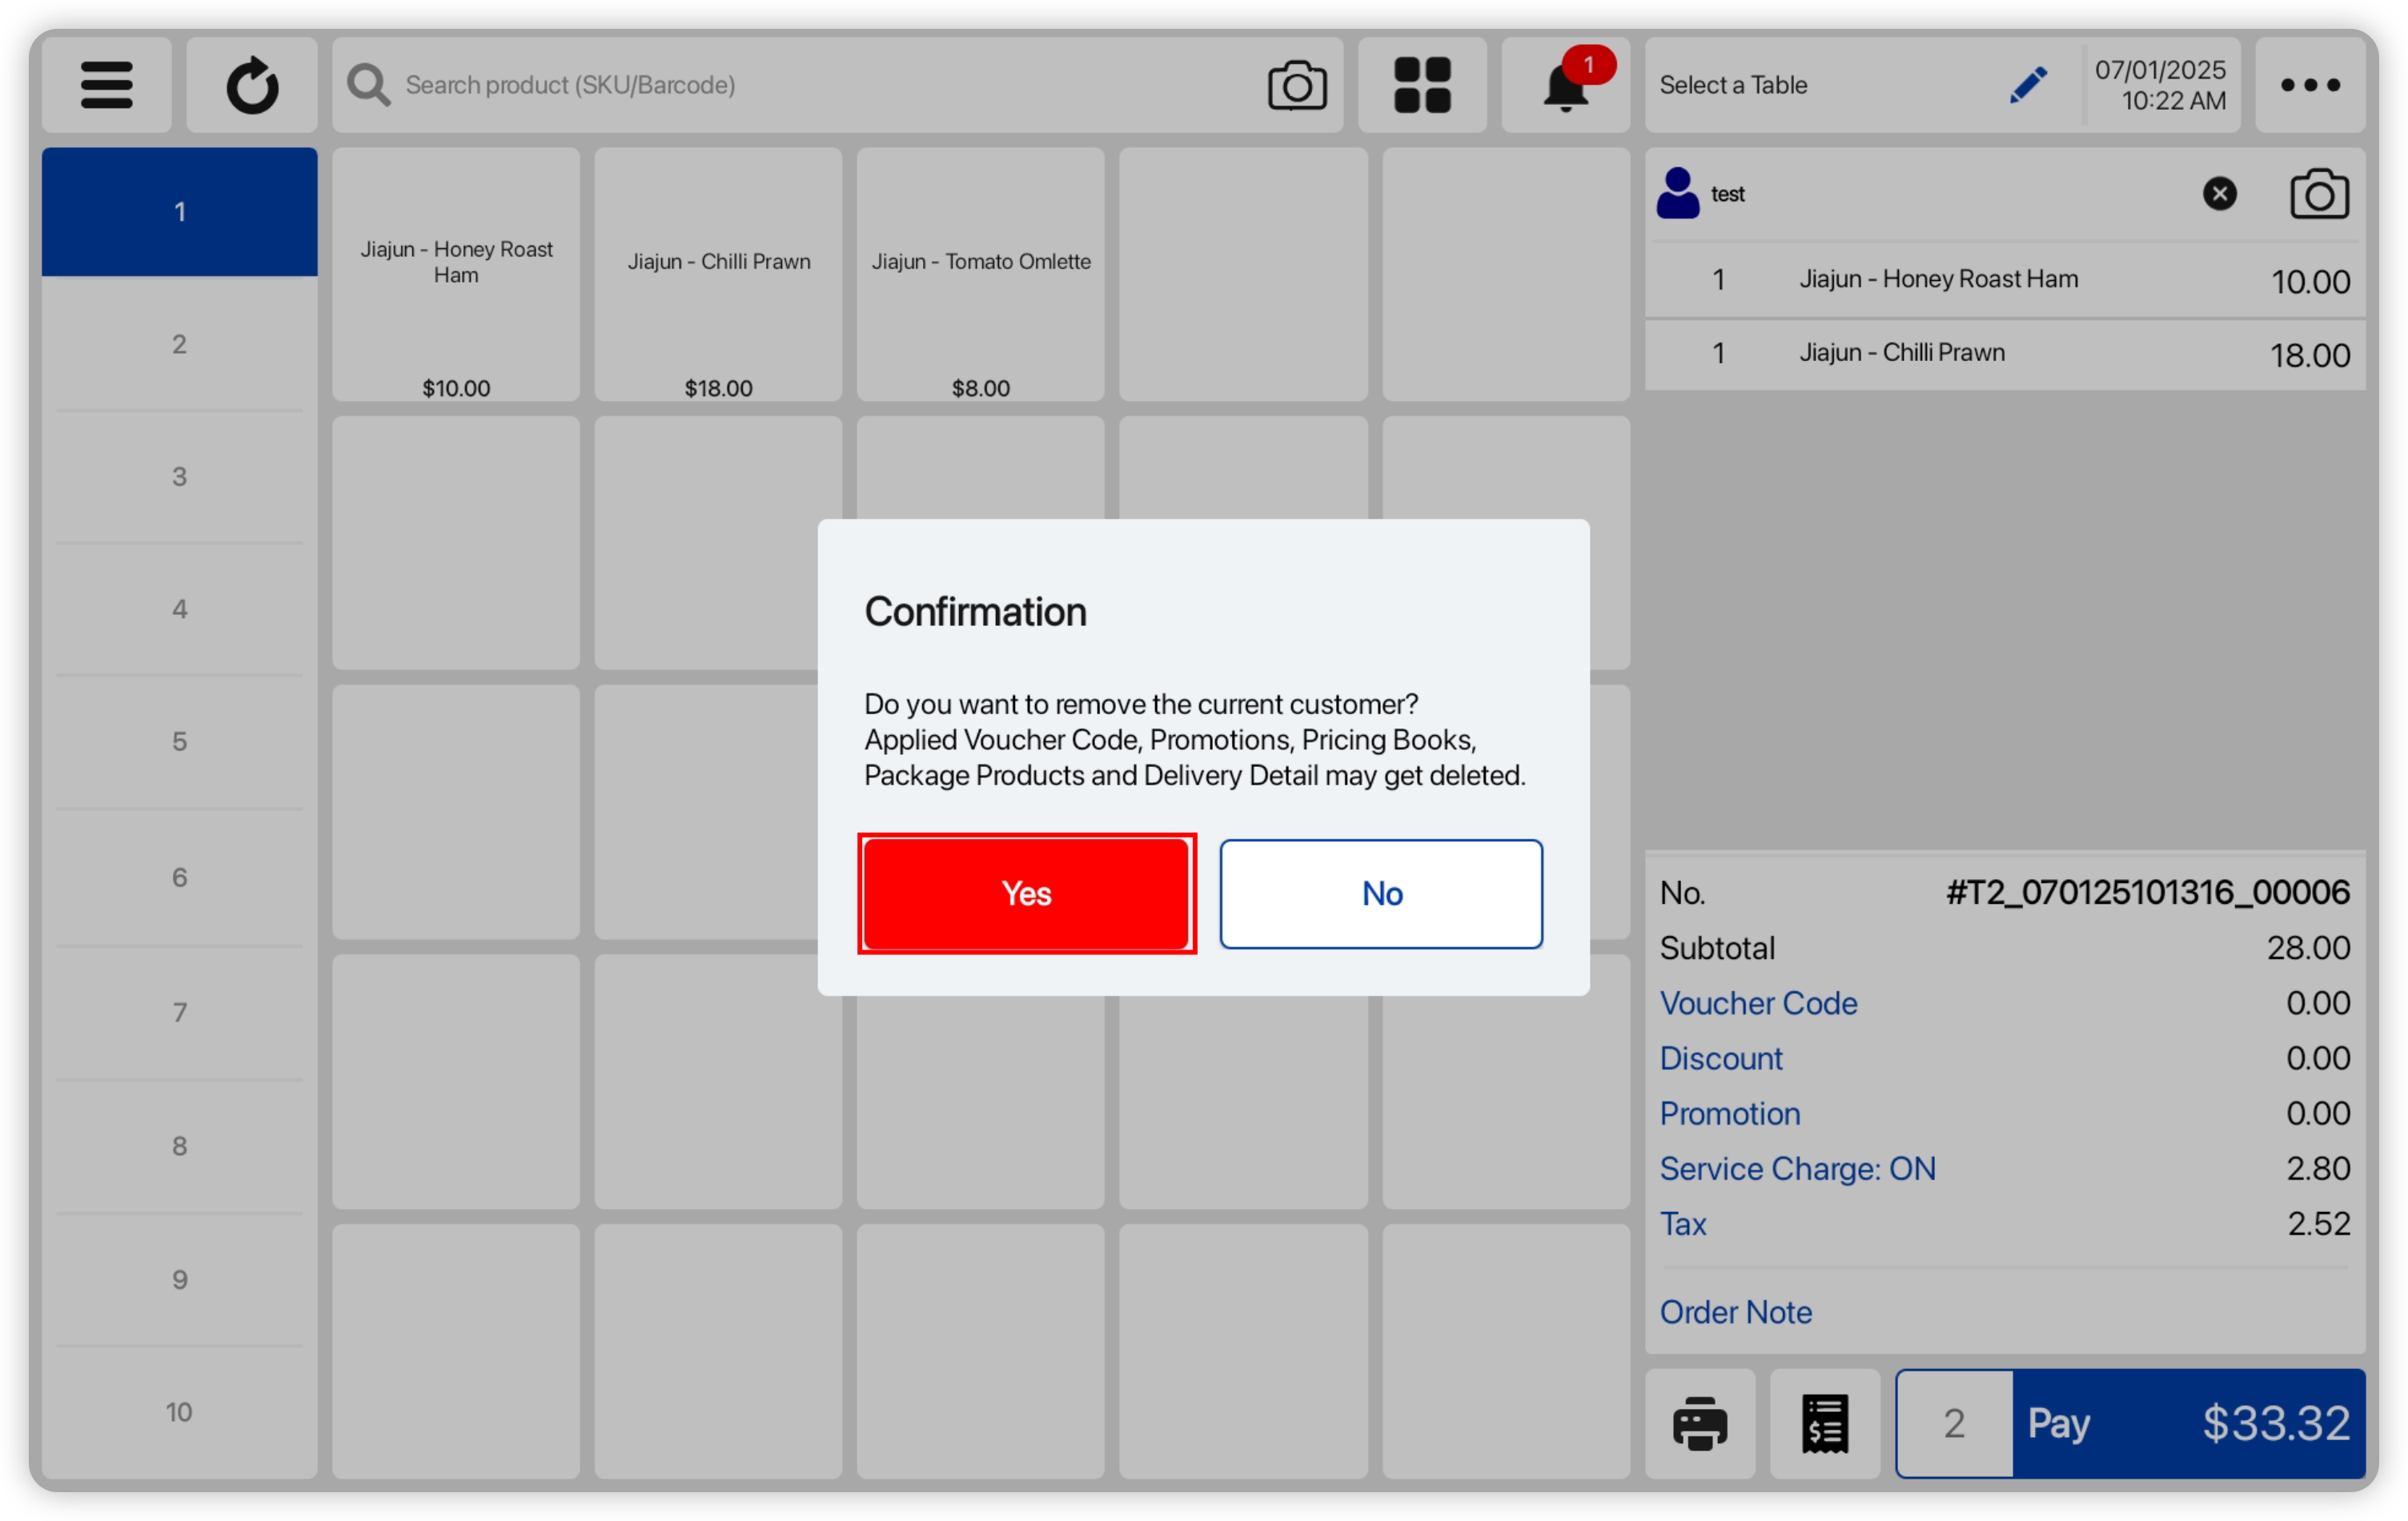
Task: Confirm removal with Yes button
Action: 1026,893
